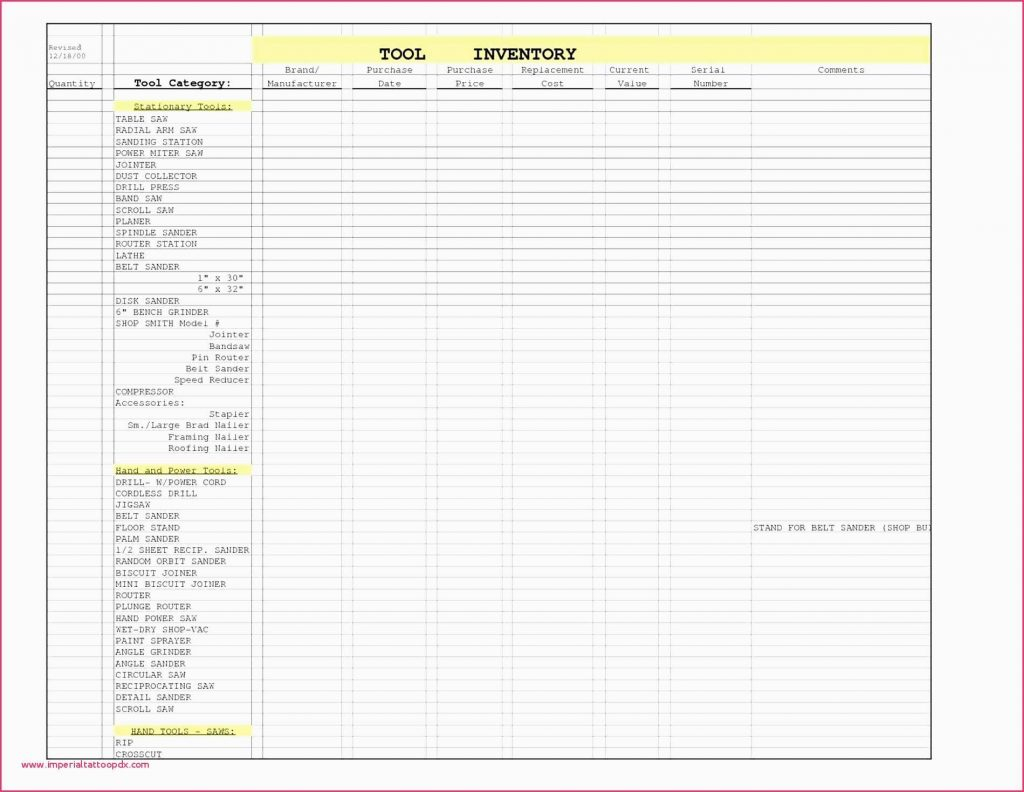The height and width of the screenshot is (792, 1024).
Task: Select the SPINDLE SANDER cell
Action: [x=156, y=232]
